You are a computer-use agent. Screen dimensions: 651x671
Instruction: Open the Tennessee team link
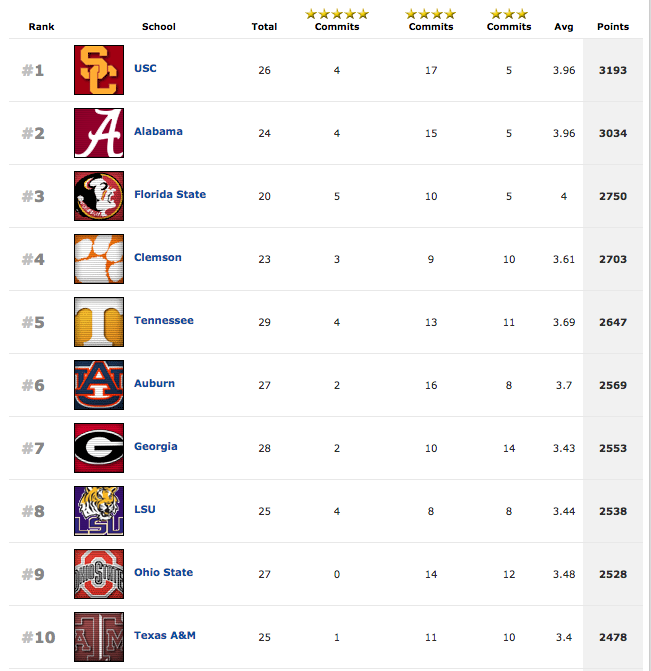(163, 321)
